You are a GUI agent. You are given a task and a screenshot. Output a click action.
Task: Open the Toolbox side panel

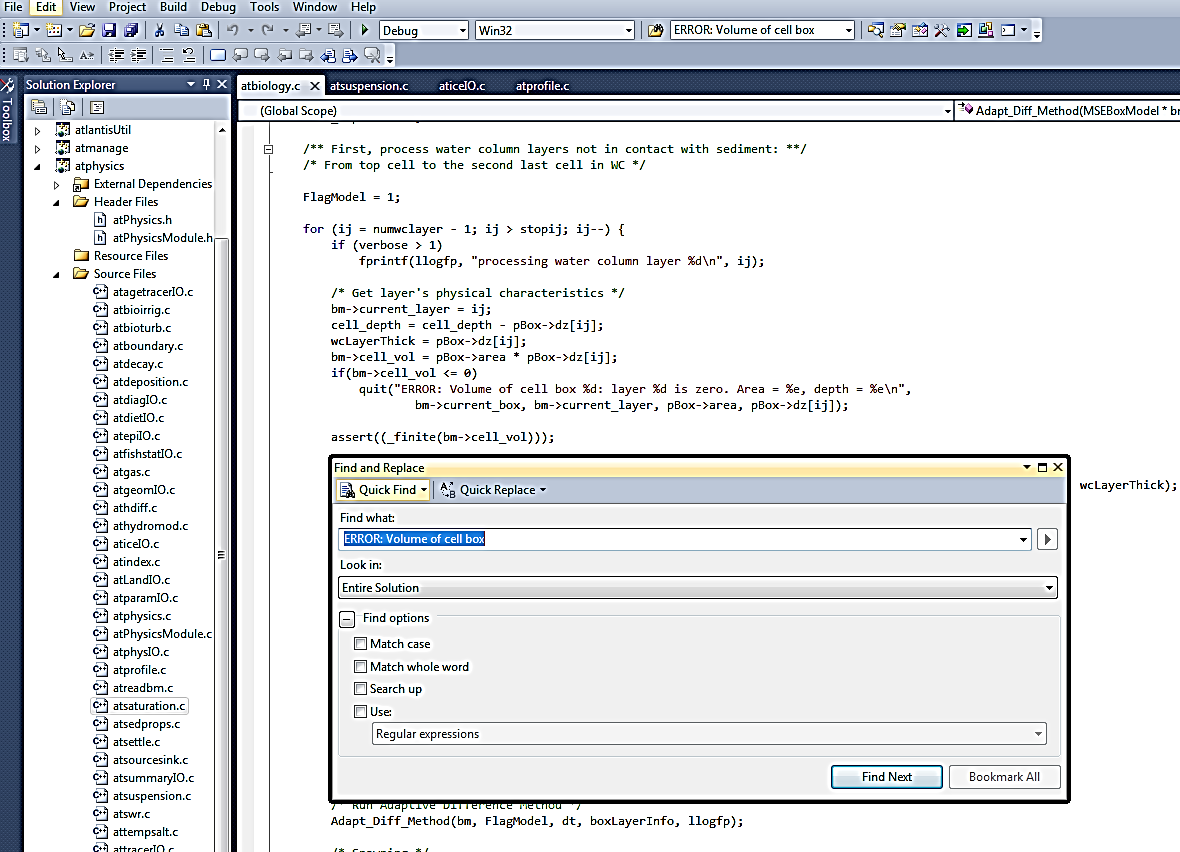(8, 112)
